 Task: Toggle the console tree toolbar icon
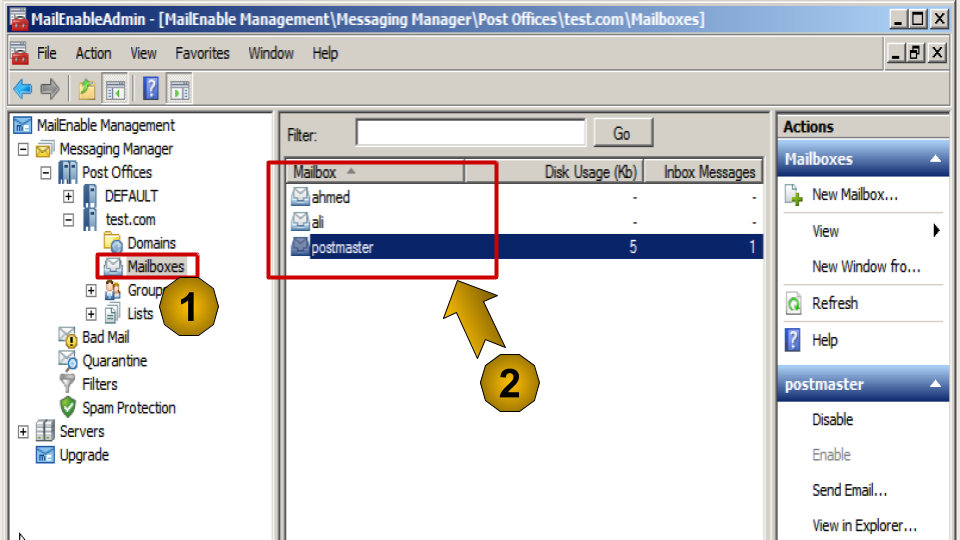click(x=114, y=89)
